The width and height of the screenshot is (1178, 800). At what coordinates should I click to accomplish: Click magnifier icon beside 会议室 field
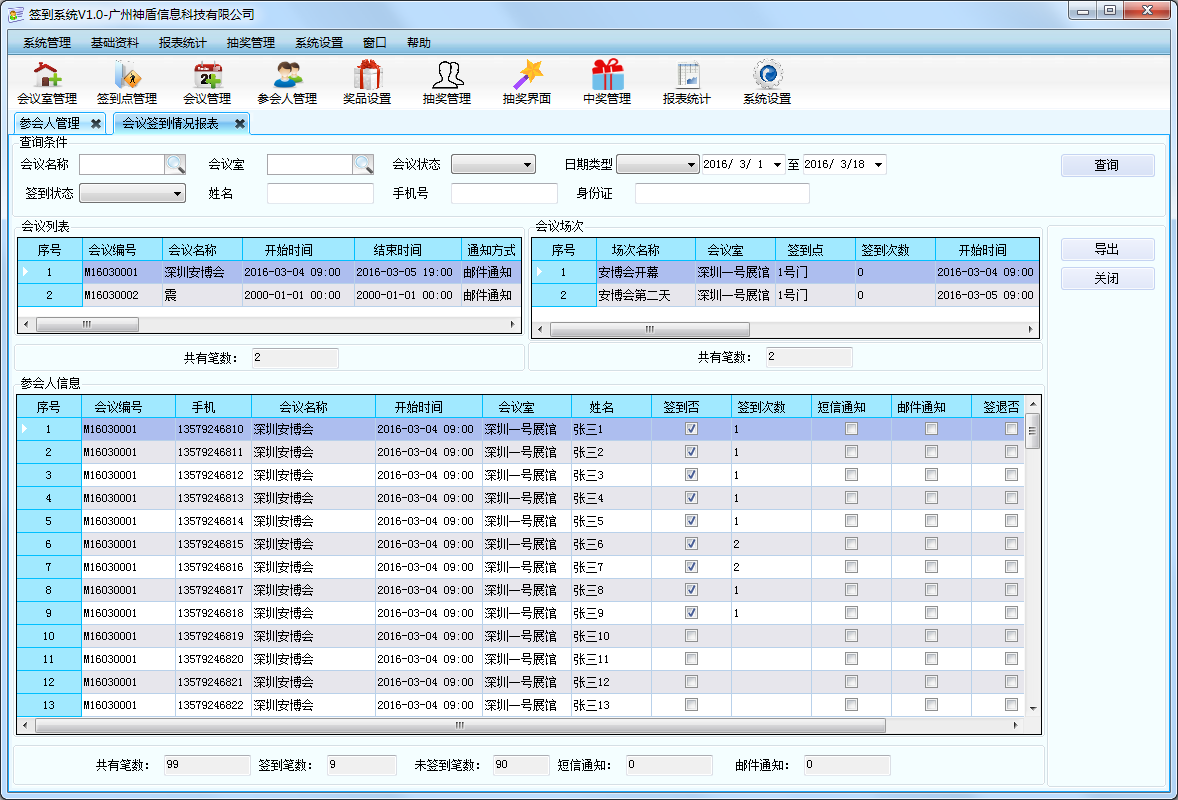point(363,164)
